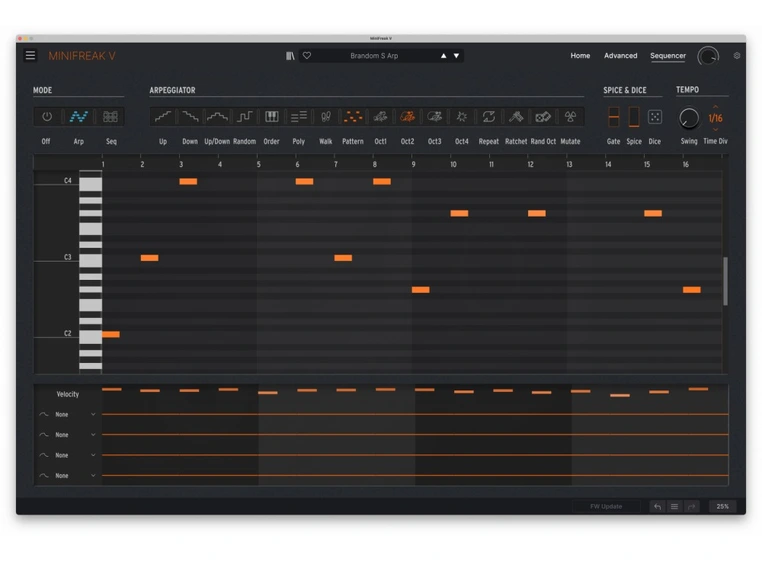762x562 pixels.
Task: Toggle the Rand Oct modifier icon
Action: pyautogui.click(x=543, y=117)
